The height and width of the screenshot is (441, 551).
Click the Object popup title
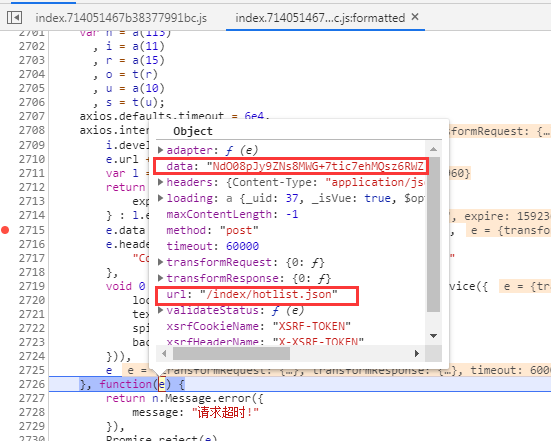coord(193,131)
